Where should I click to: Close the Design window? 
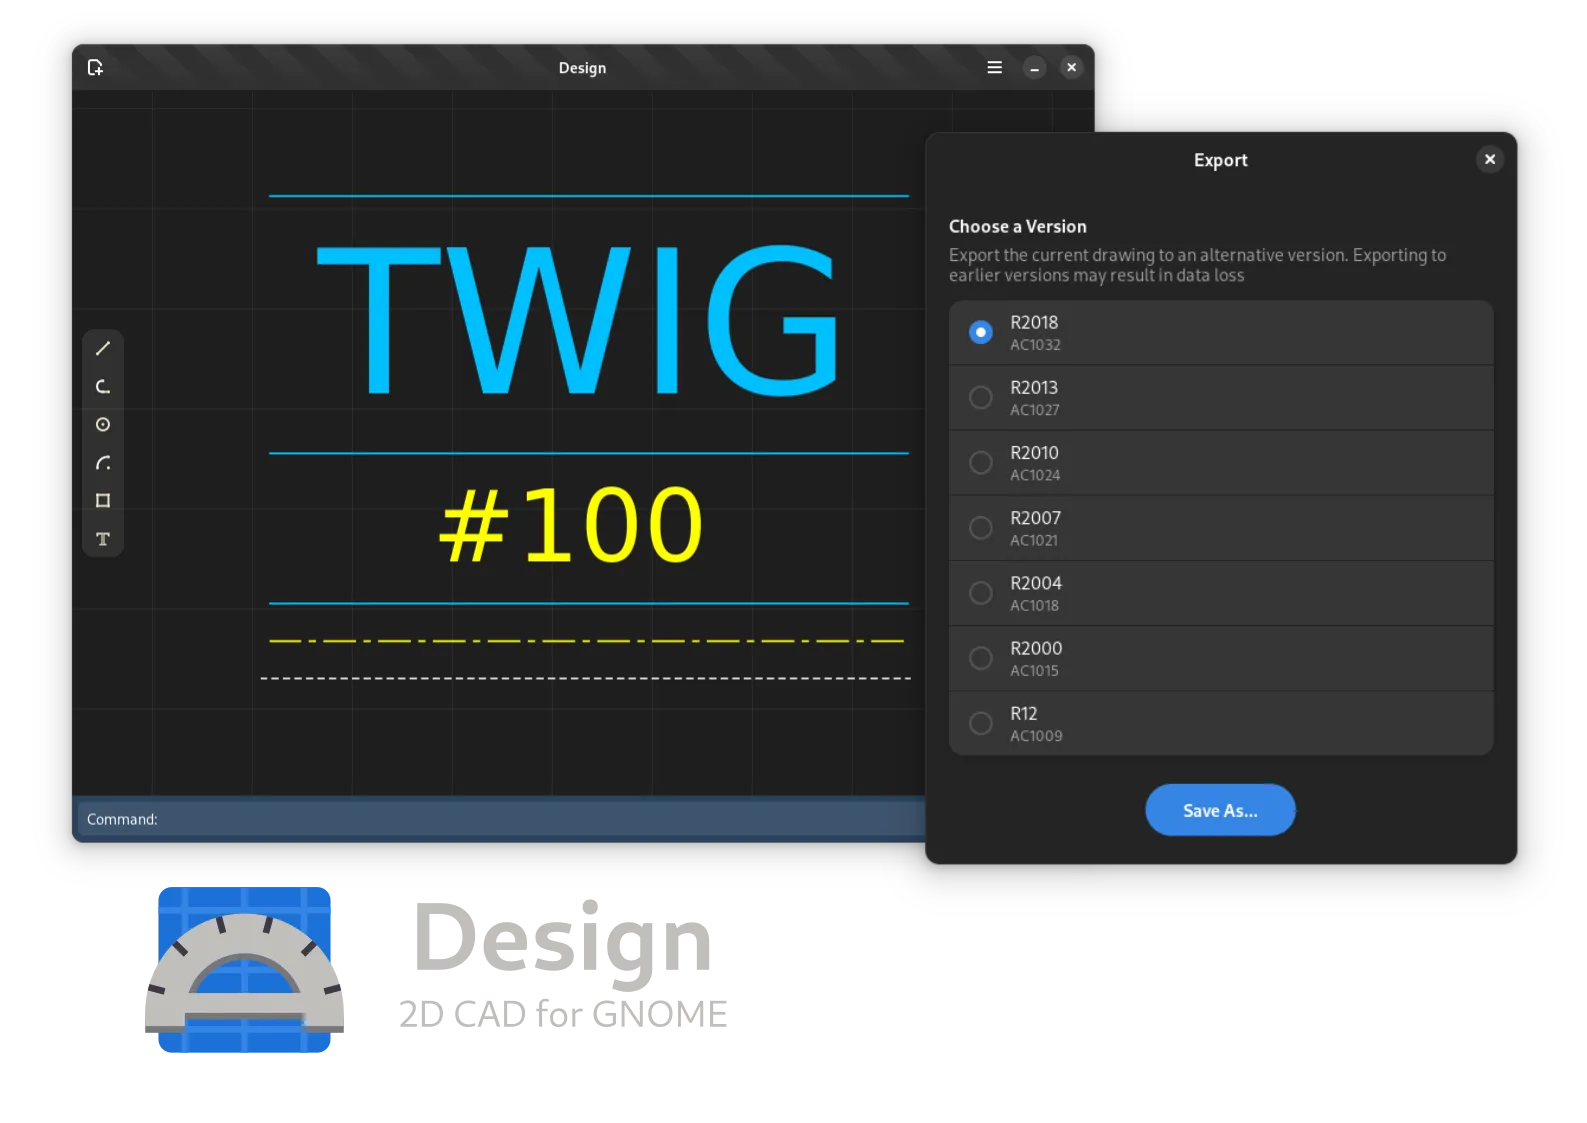click(x=1071, y=67)
